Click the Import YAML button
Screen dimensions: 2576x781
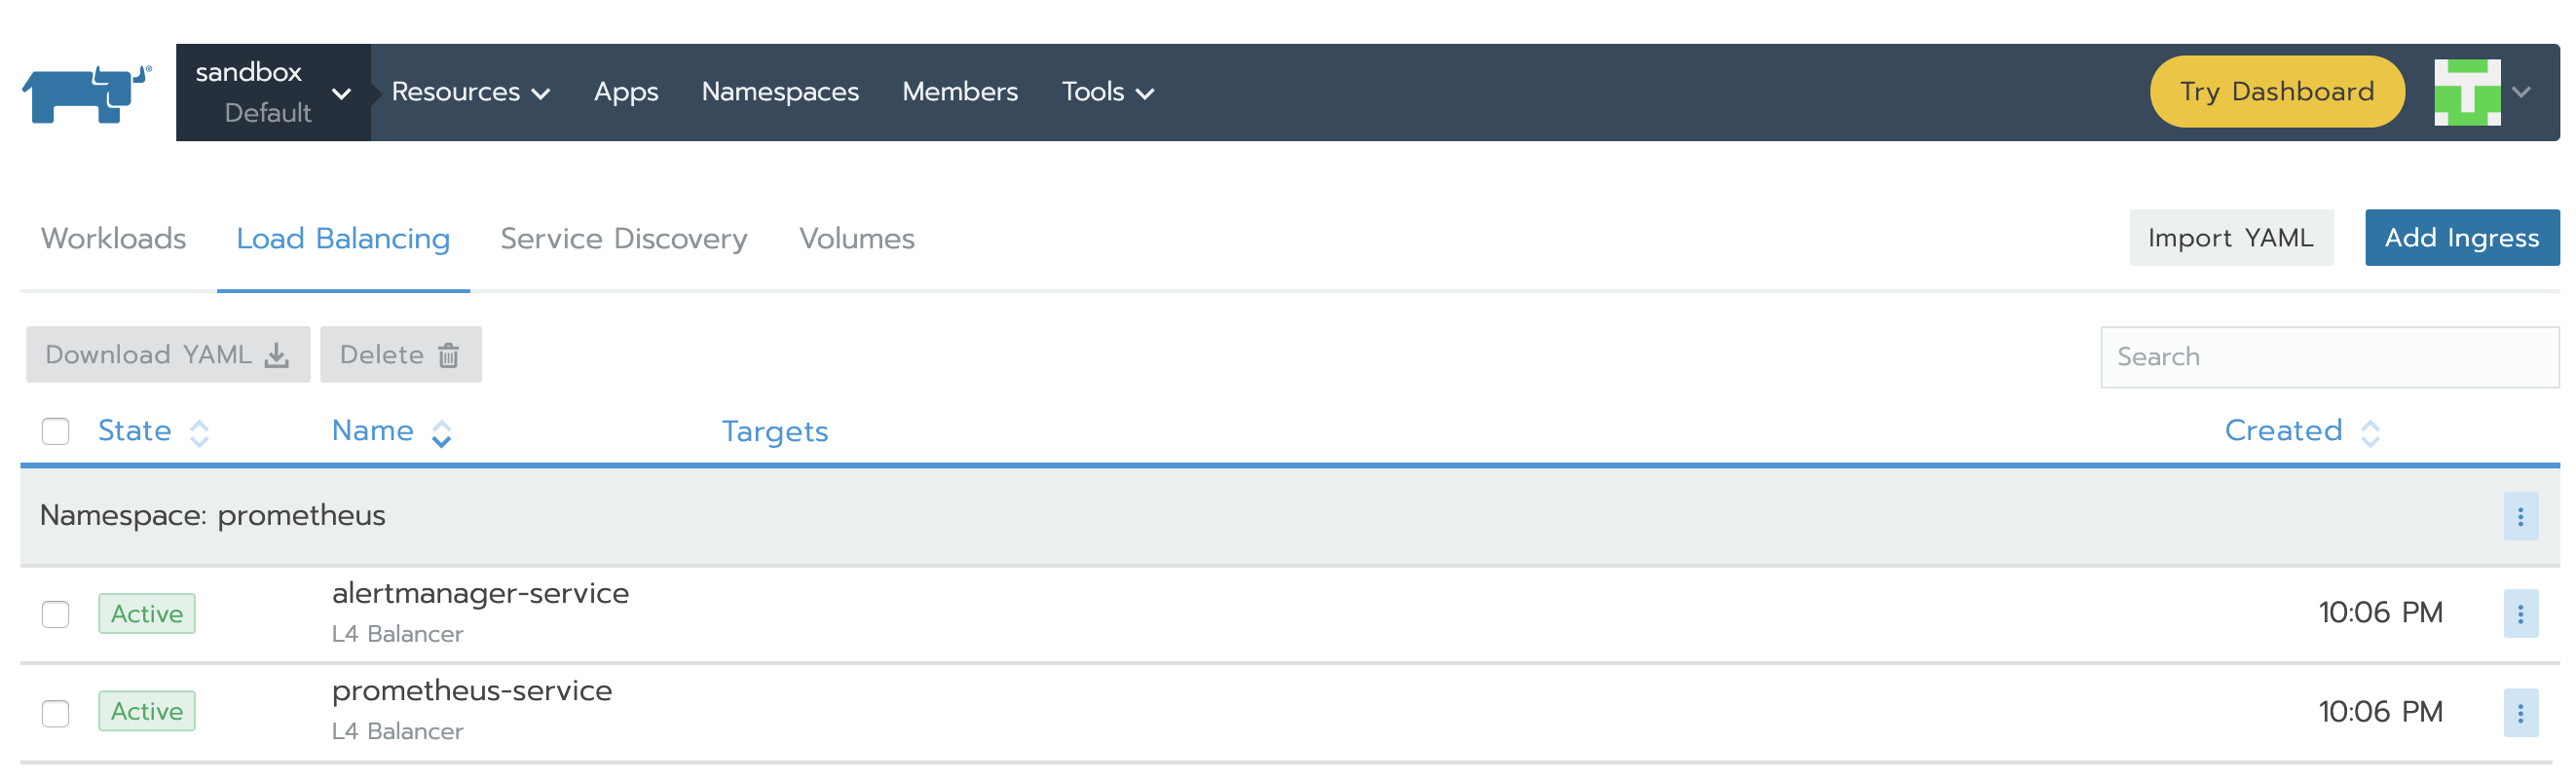[x=2230, y=238]
